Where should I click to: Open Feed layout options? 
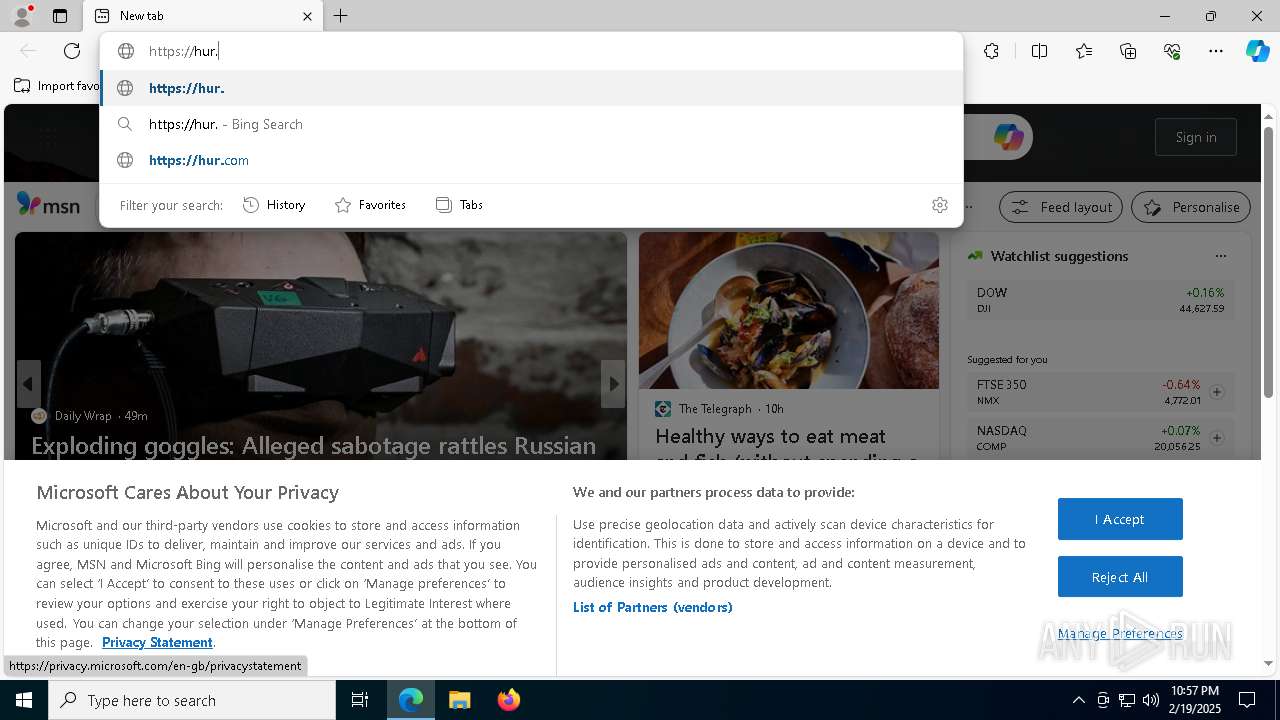[x=1061, y=207]
